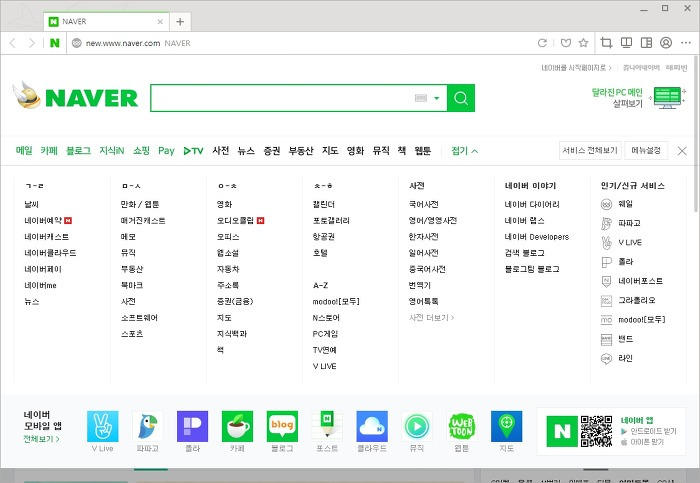Click the 라인 icon in popular services
Viewport: 700px width, 483px height.
[606, 358]
